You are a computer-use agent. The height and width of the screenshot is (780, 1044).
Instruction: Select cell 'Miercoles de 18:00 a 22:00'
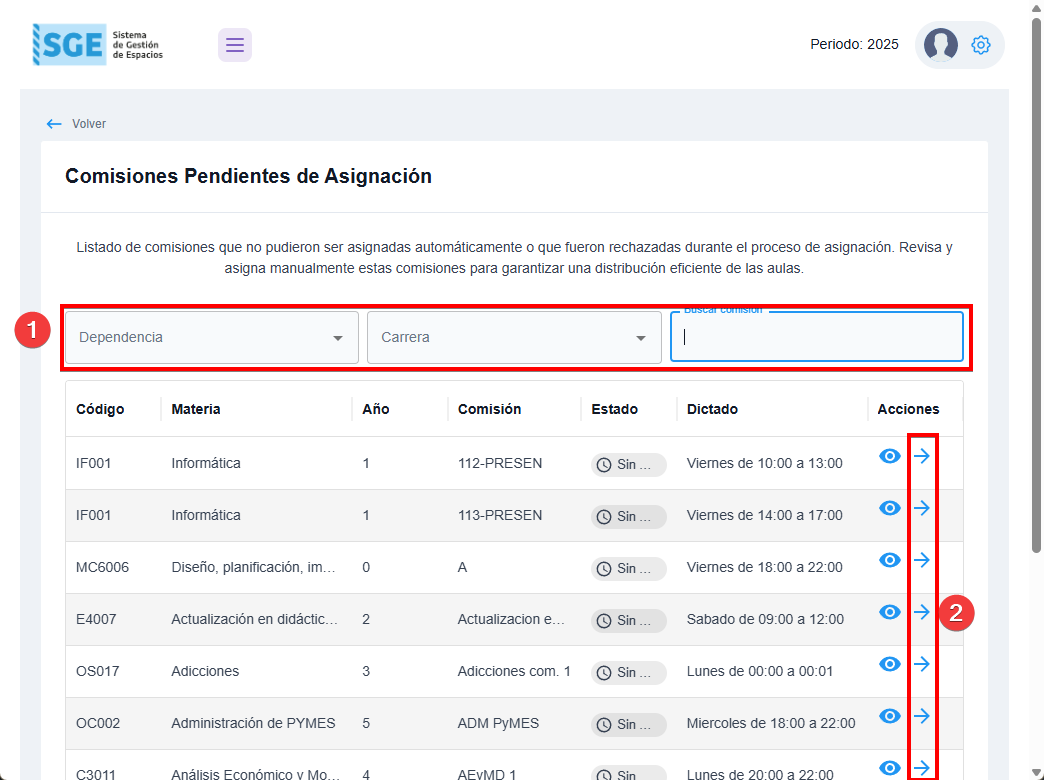(x=771, y=723)
